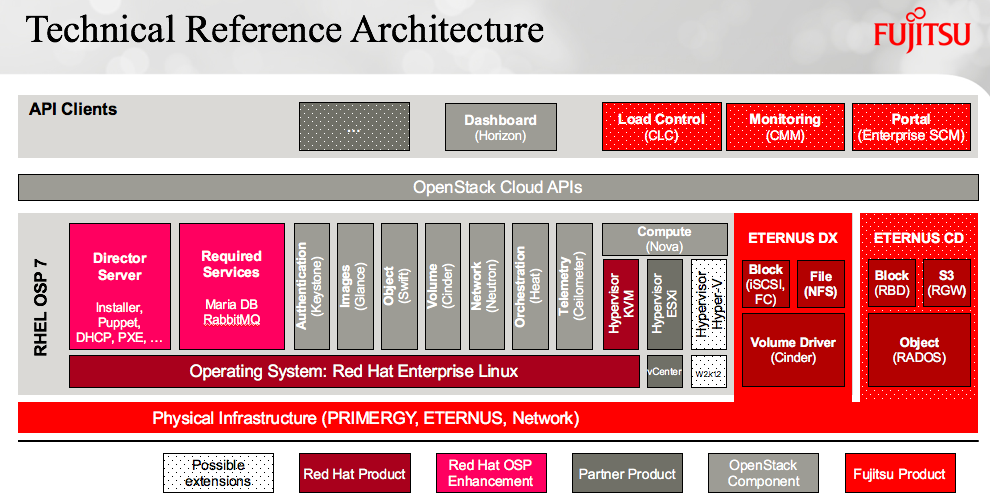The width and height of the screenshot is (990, 499).
Task: Open the Portal (Enterprise SCM) block
Action: pyautogui.click(x=910, y=126)
